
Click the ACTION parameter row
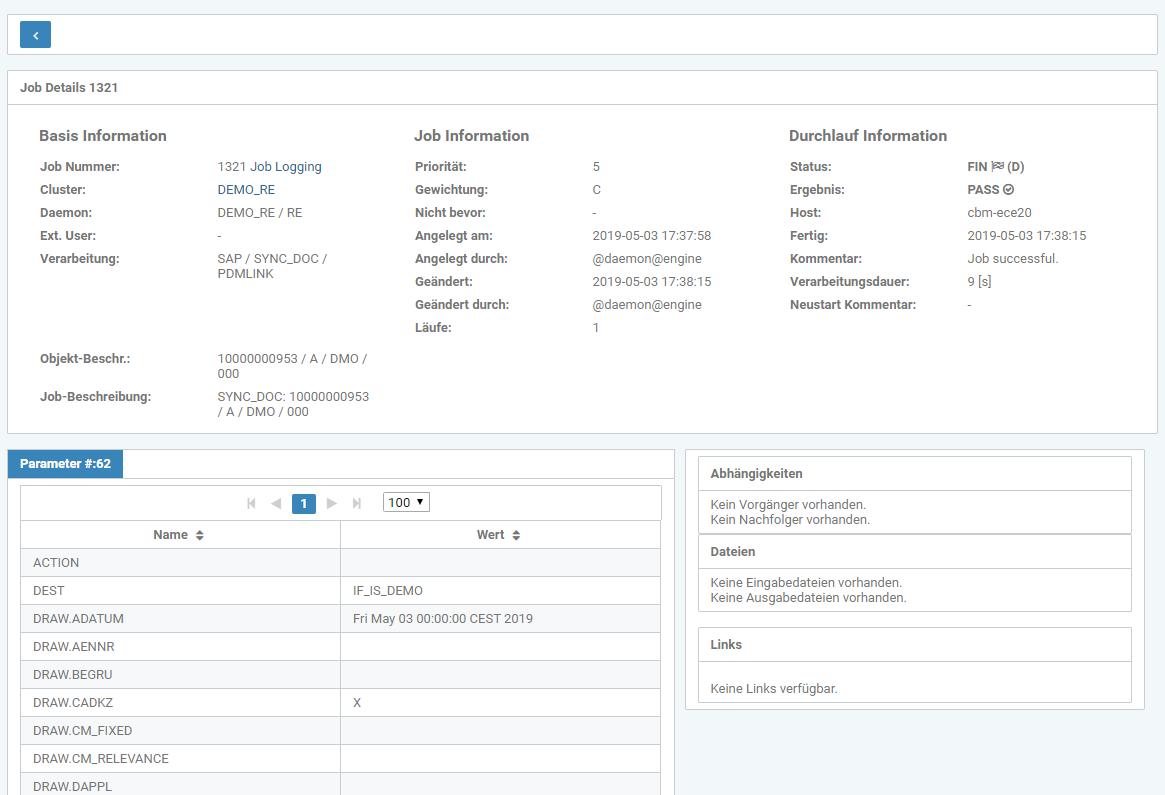[340, 563]
